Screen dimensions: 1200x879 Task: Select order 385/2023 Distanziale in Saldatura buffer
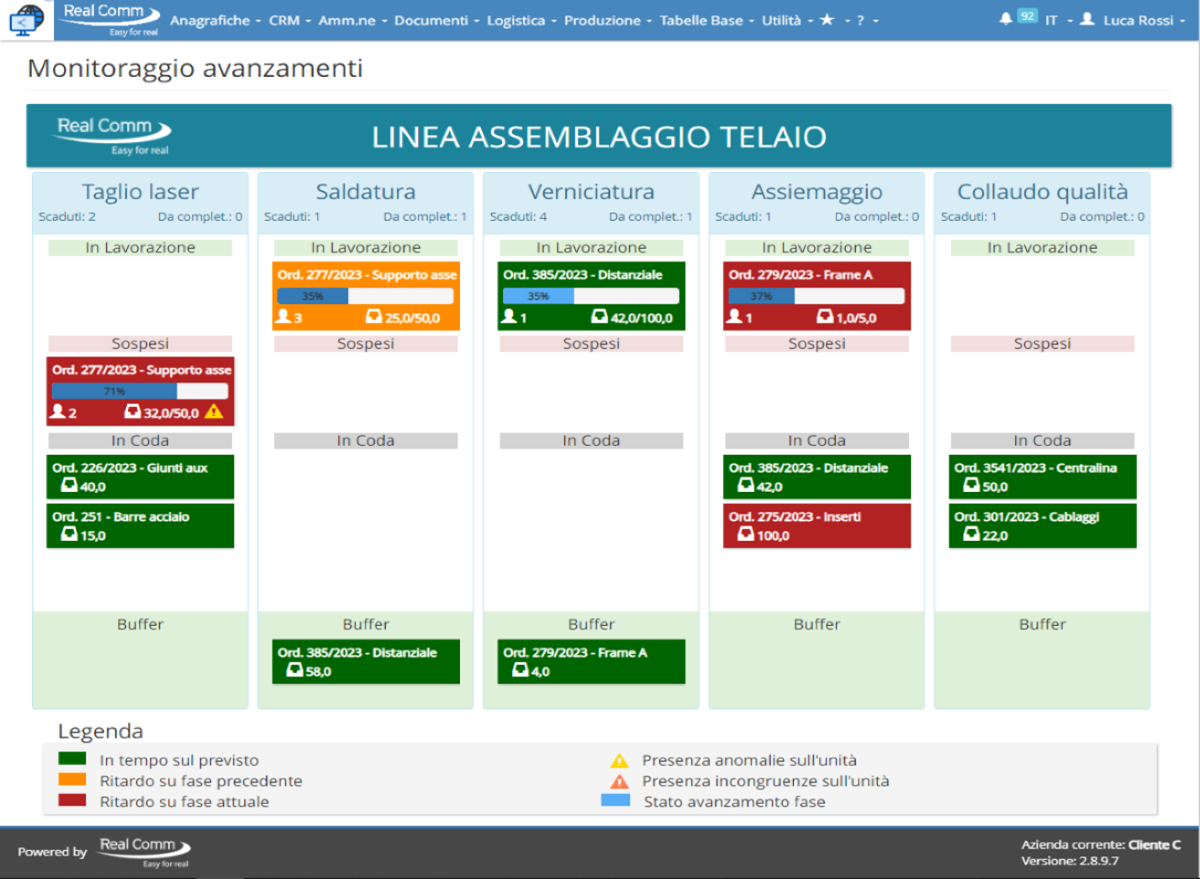click(365, 662)
